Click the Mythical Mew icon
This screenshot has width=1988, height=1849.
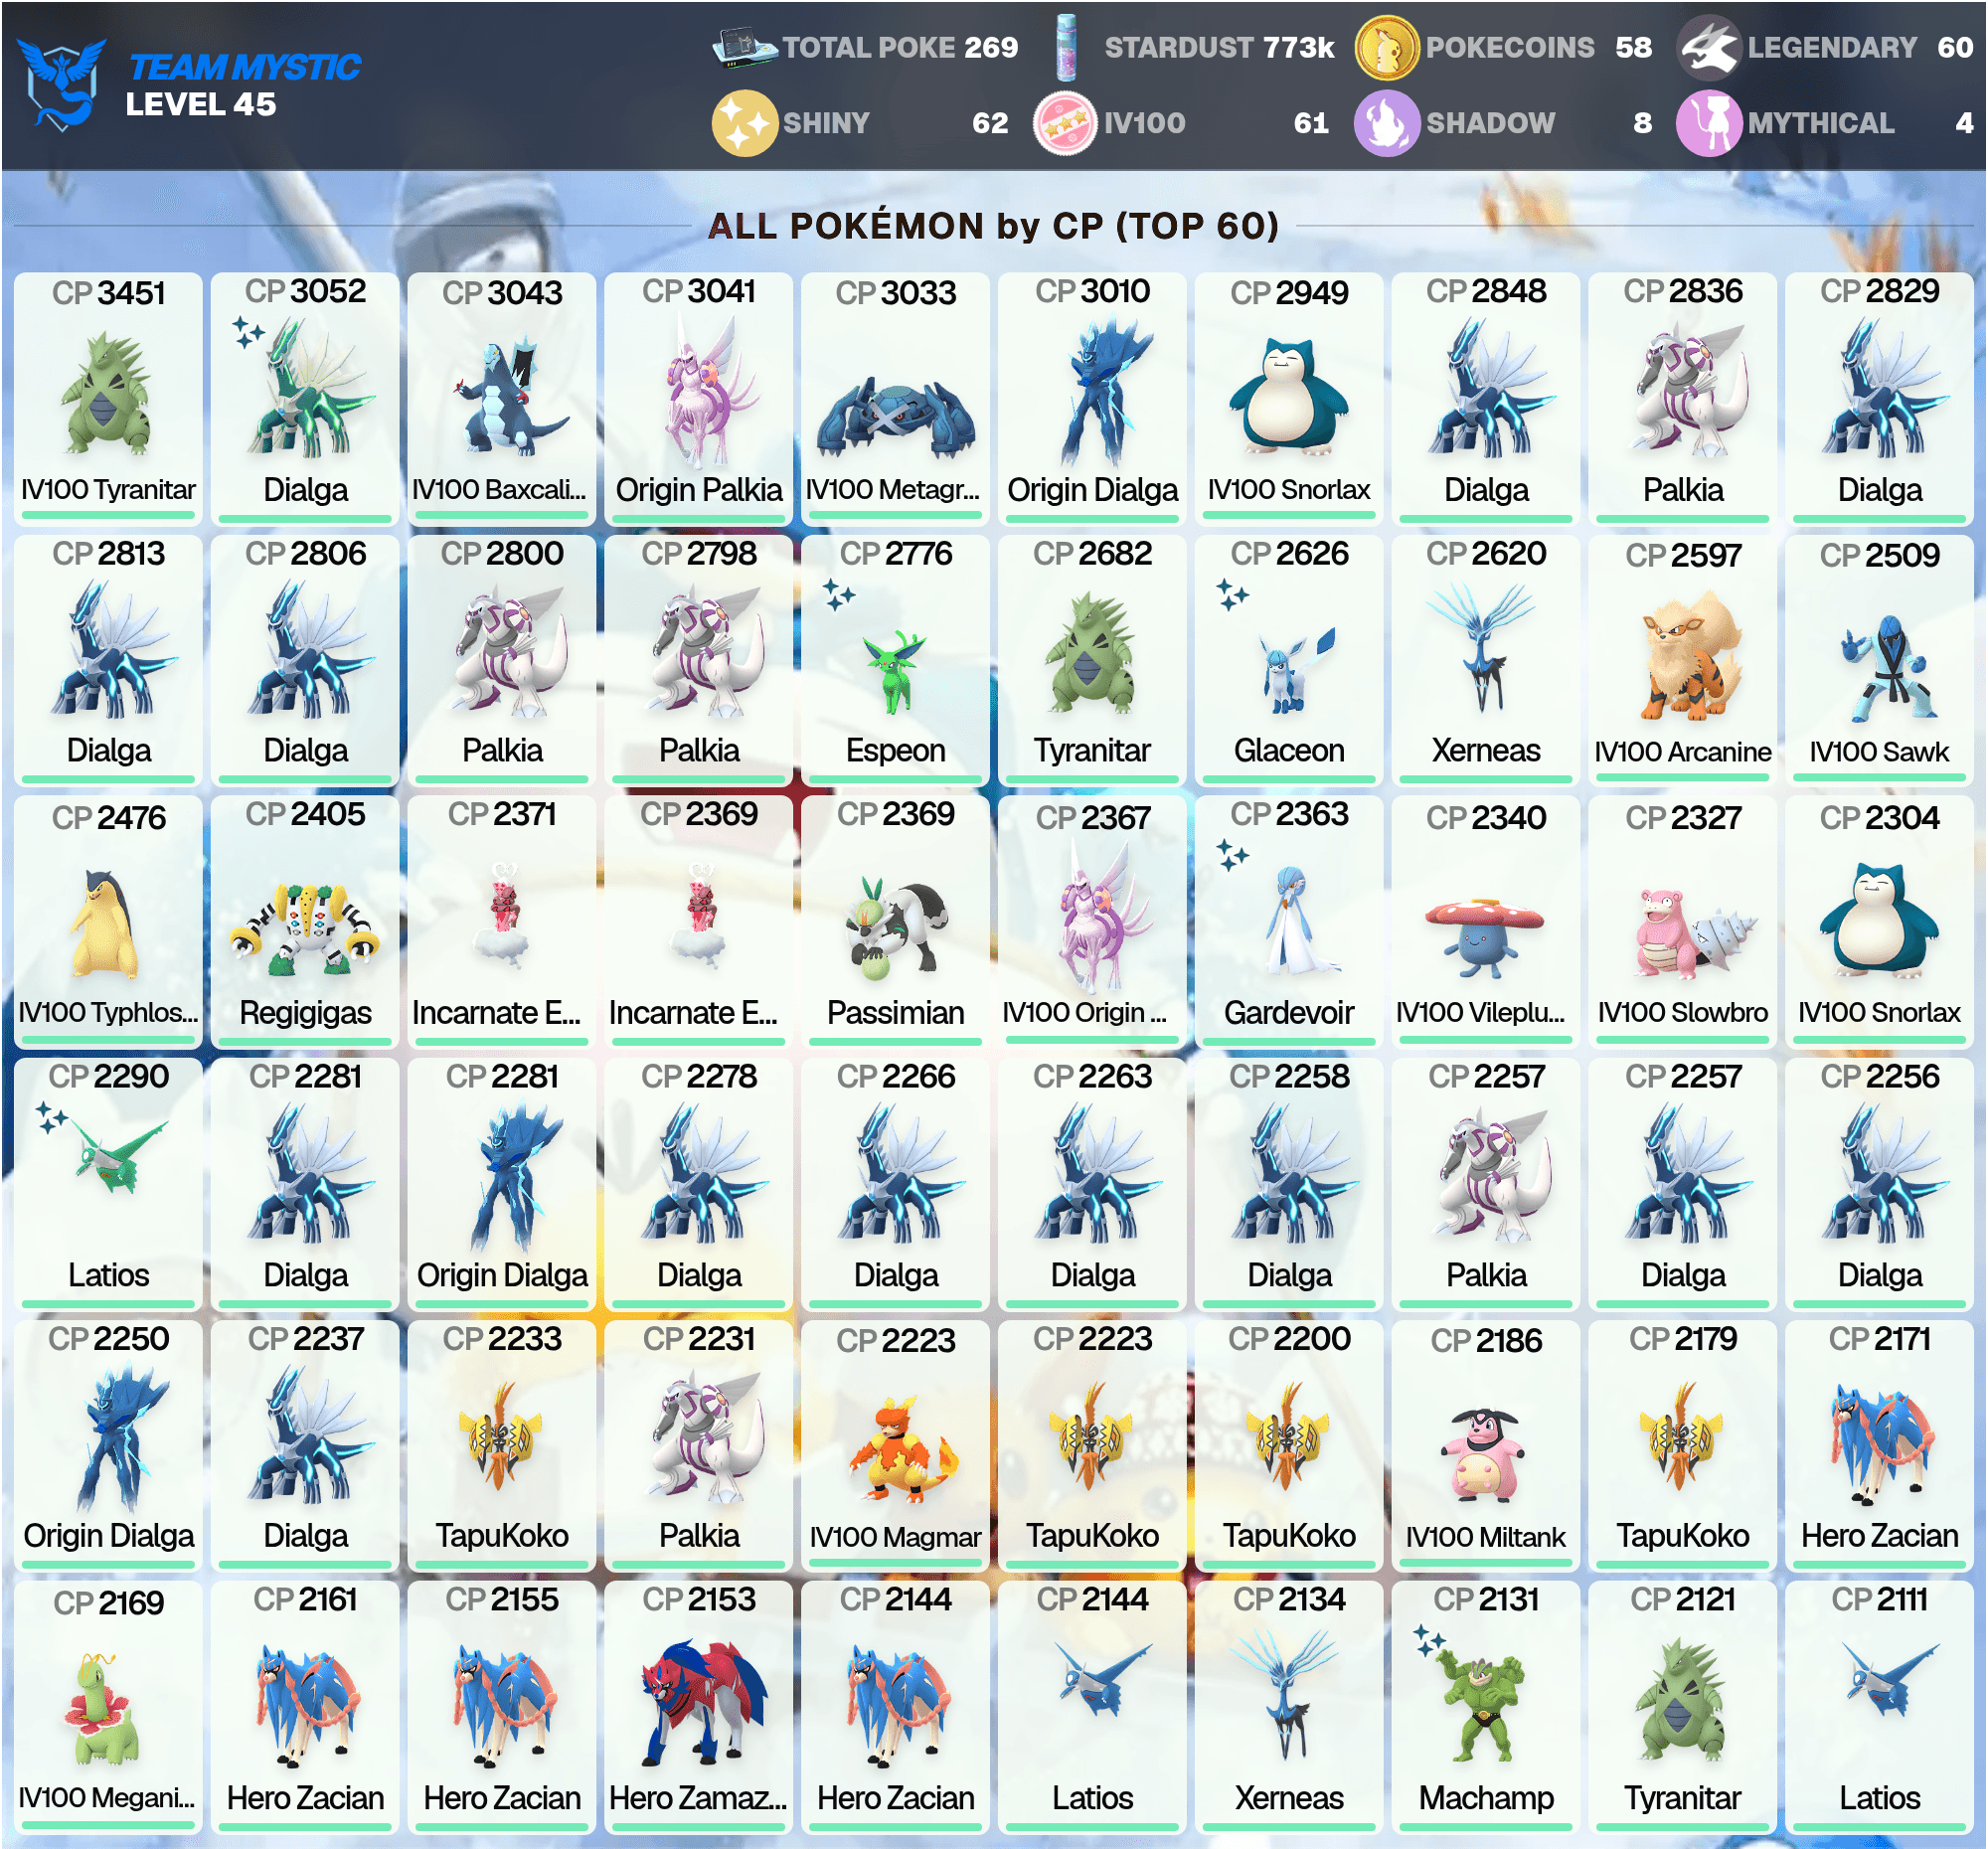click(x=1709, y=123)
